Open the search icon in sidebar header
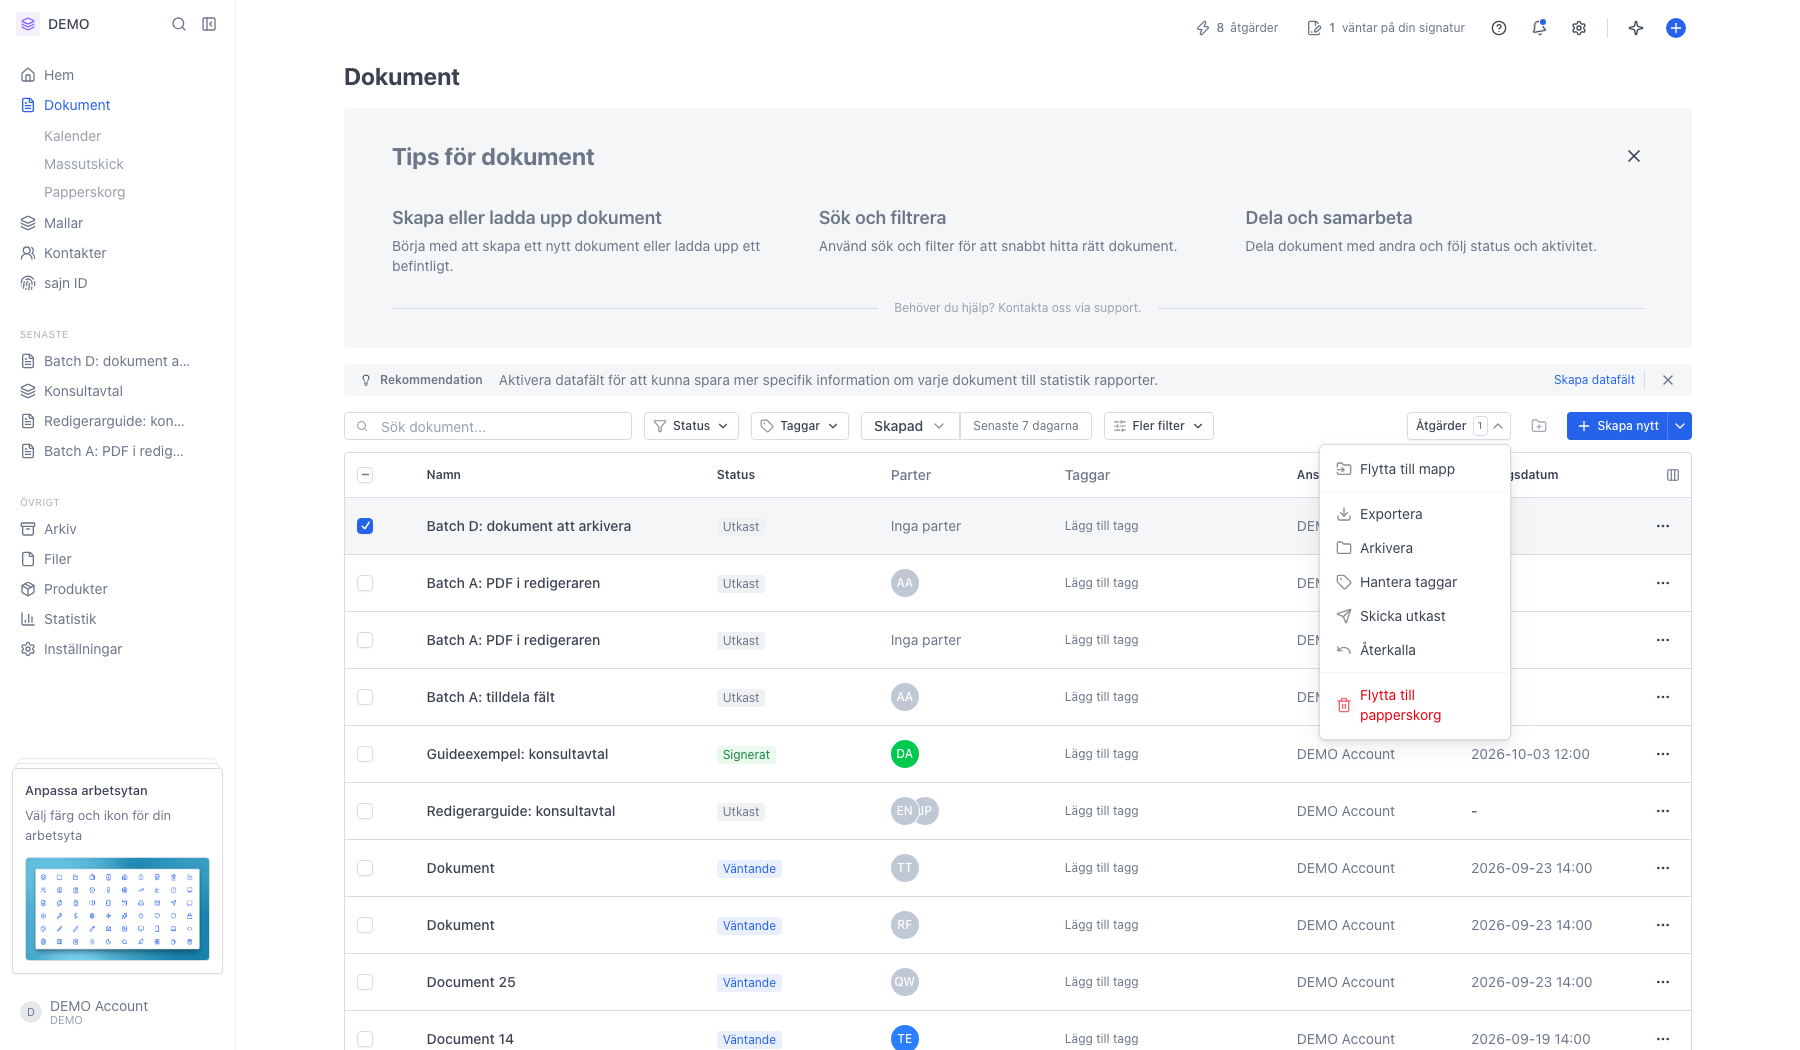This screenshot has width=1800, height=1050. click(179, 24)
